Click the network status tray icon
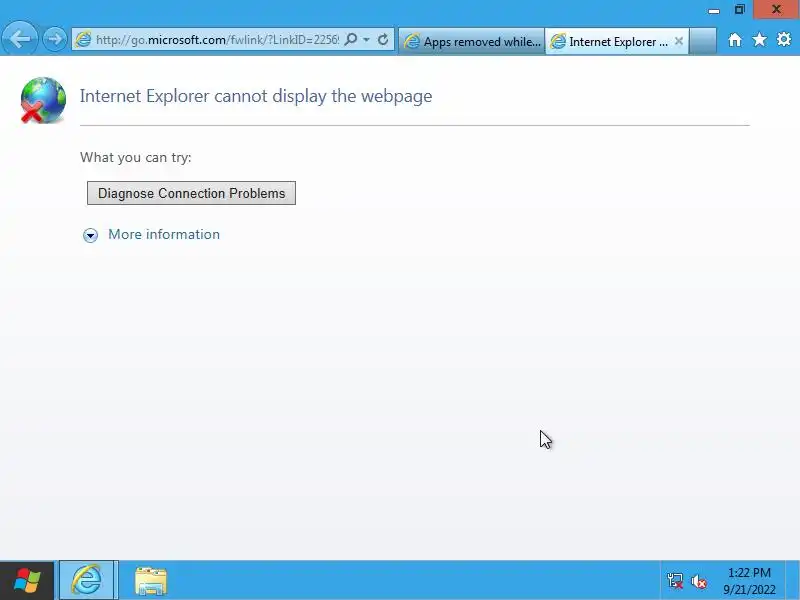The height and width of the screenshot is (600, 800). click(674, 581)
